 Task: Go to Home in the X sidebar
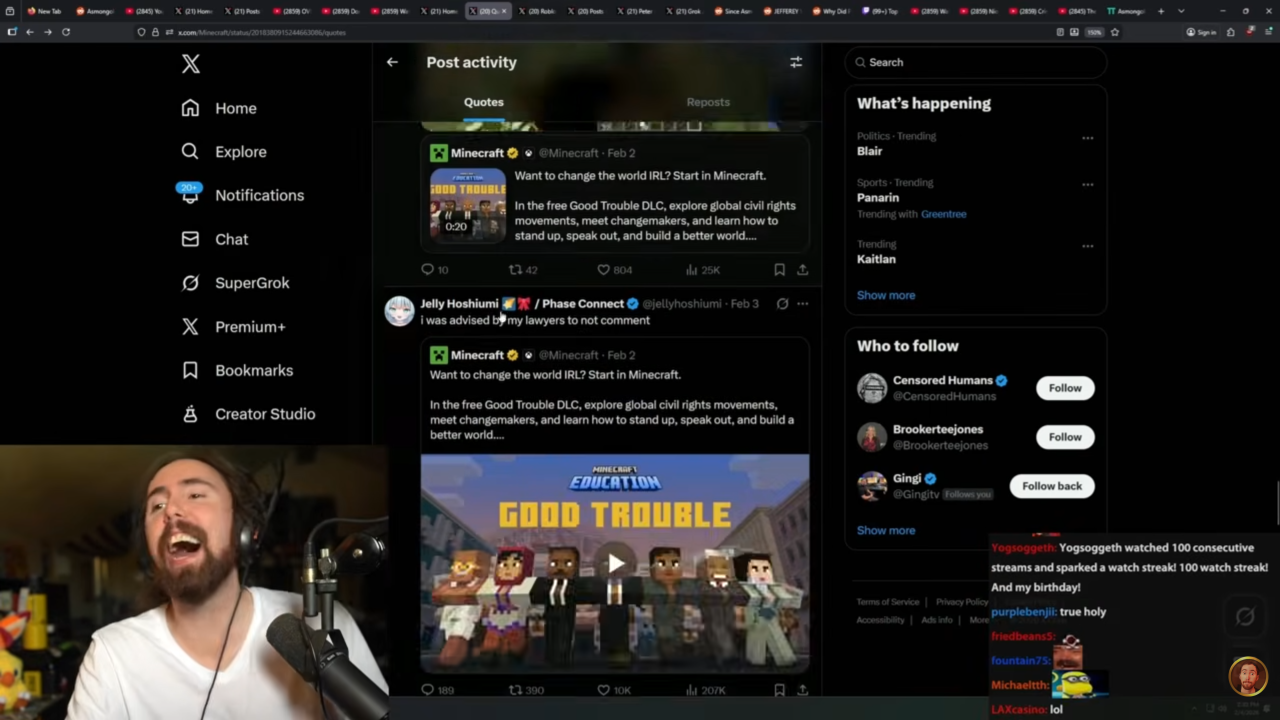(219, 108)
